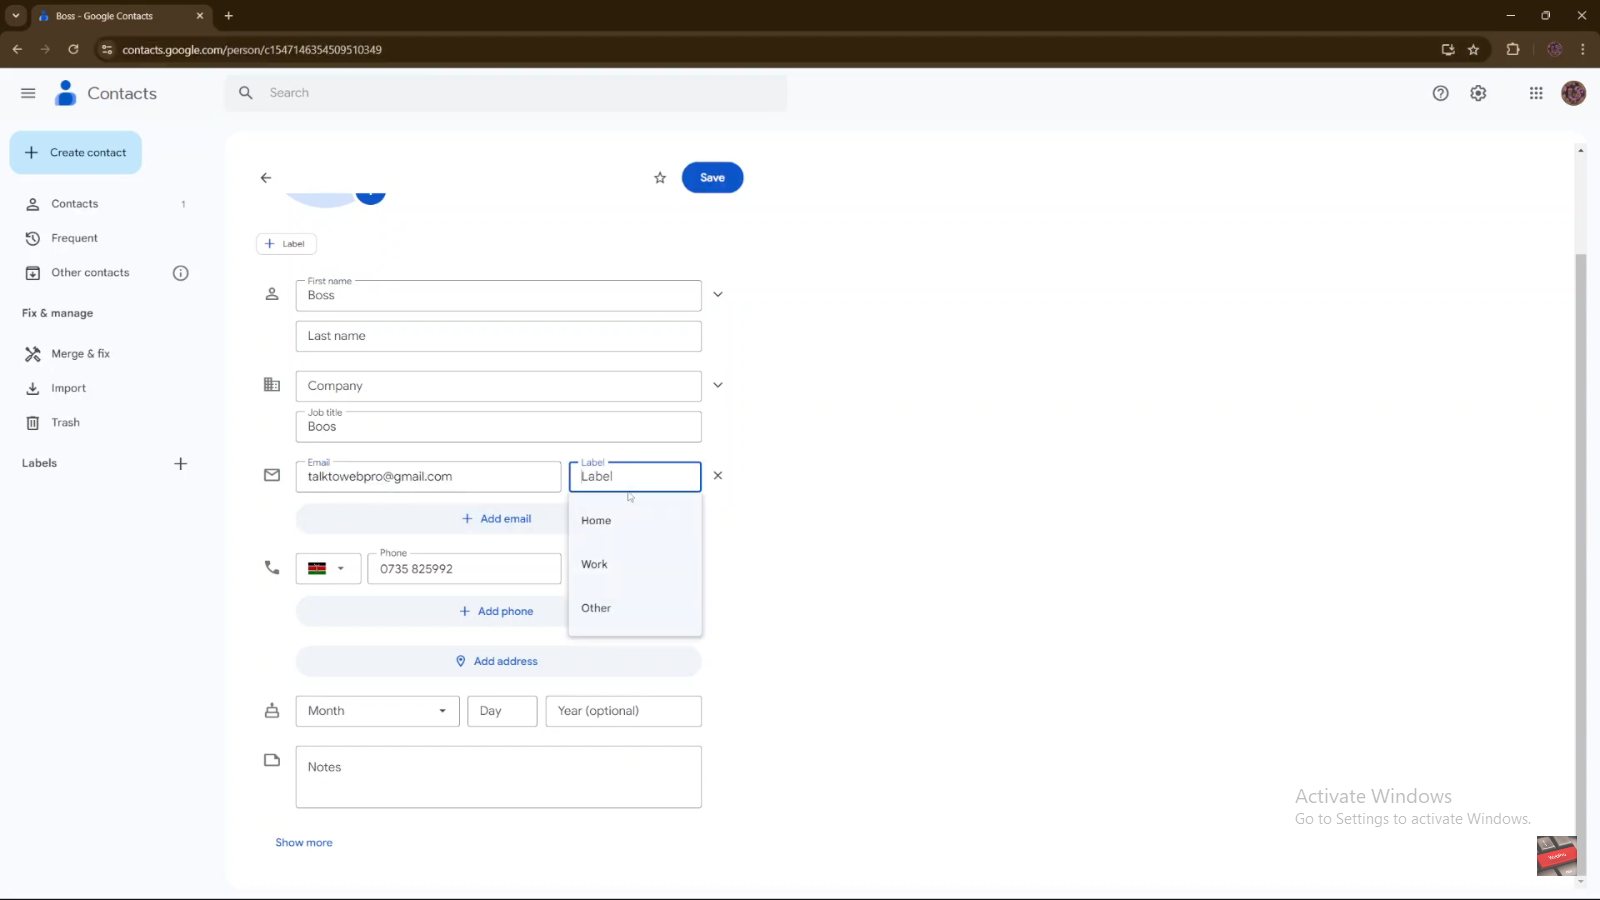Click Create contact button
Image resolution: width=1600 pixels, height=900 pixels.
click(76, 153)
